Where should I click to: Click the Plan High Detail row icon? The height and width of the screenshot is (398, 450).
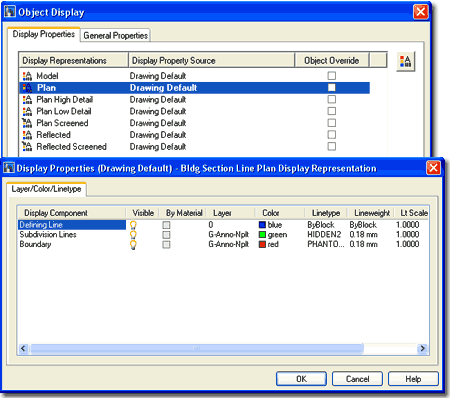[27, 100]
